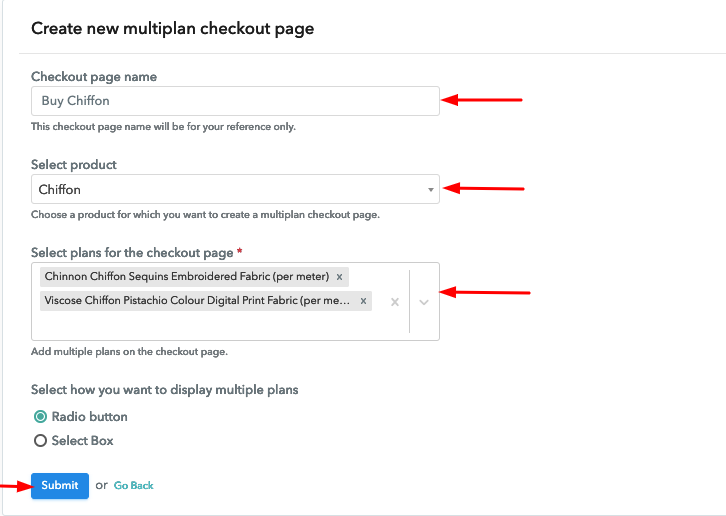Click the 'Select Box' option label
This screenshot has width=726, height=516.
tap(82, 440)
